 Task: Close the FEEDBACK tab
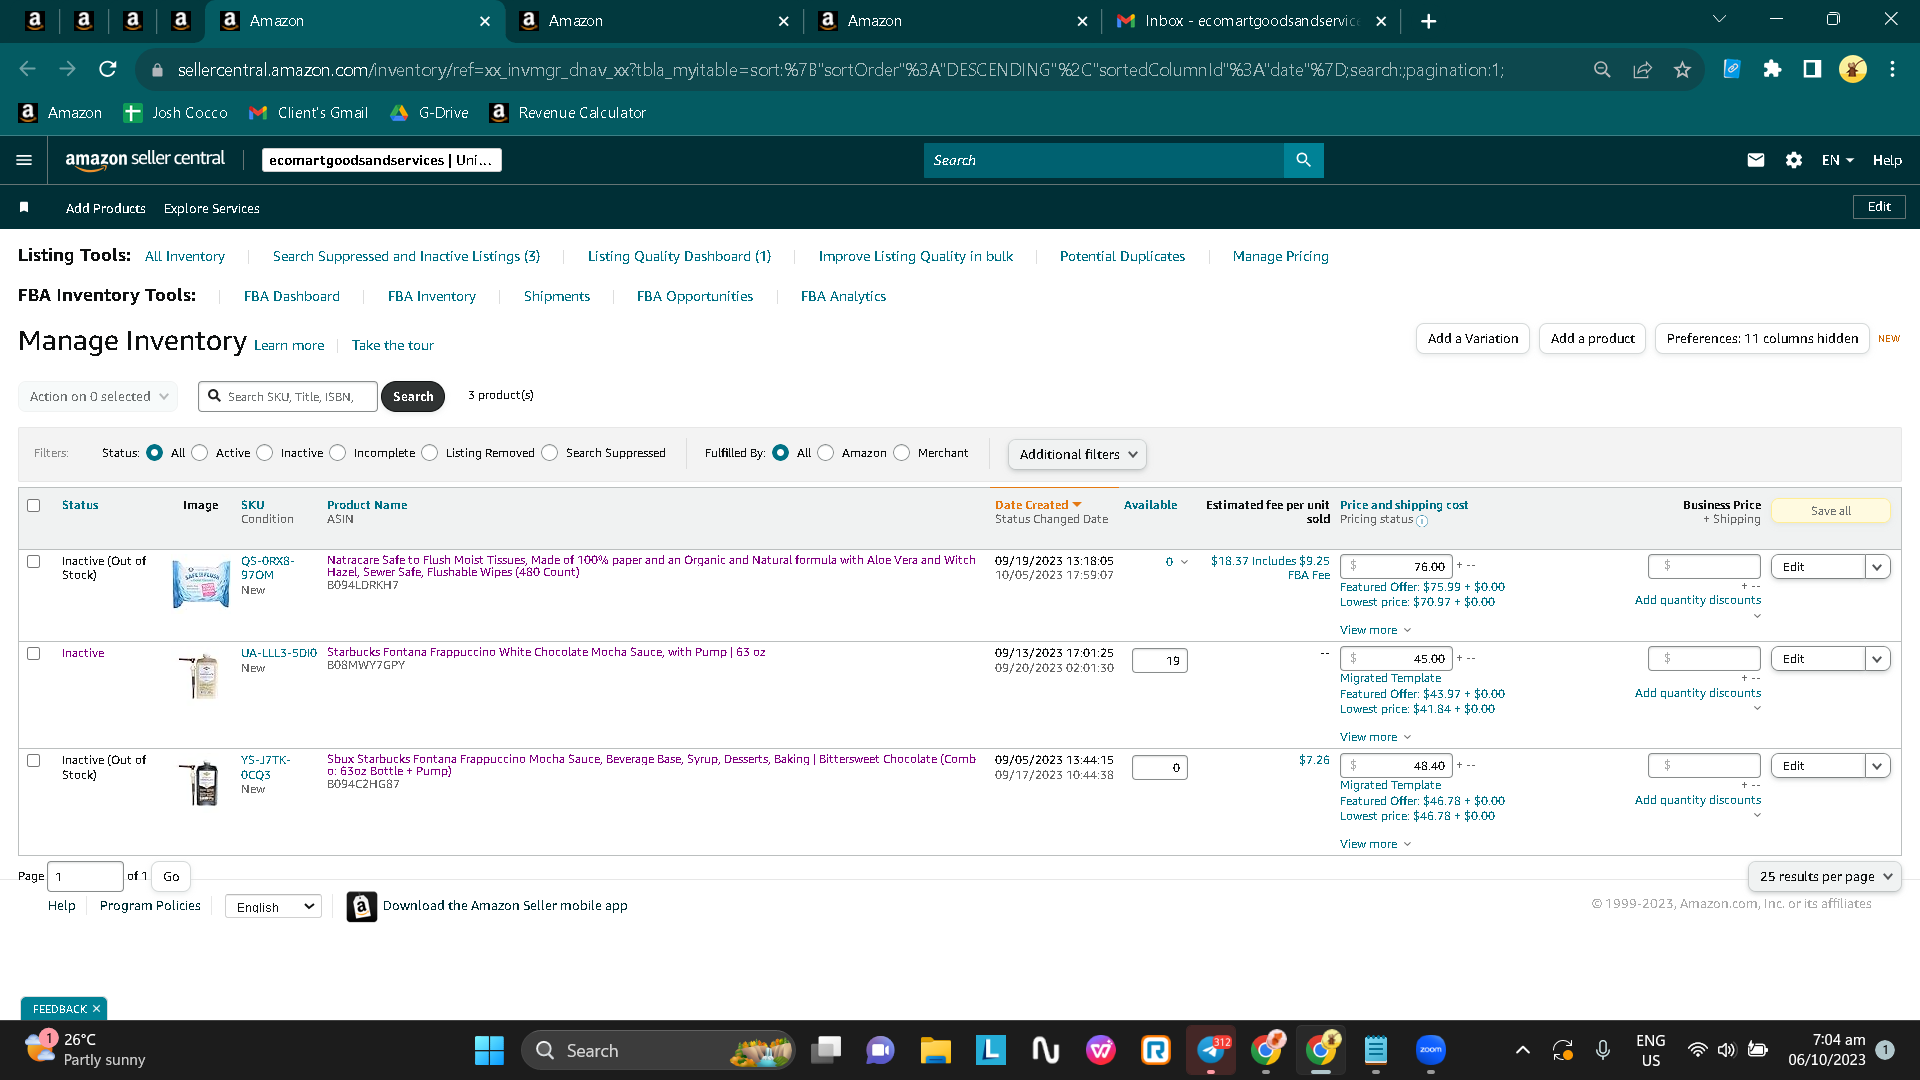coord(96,1009)
